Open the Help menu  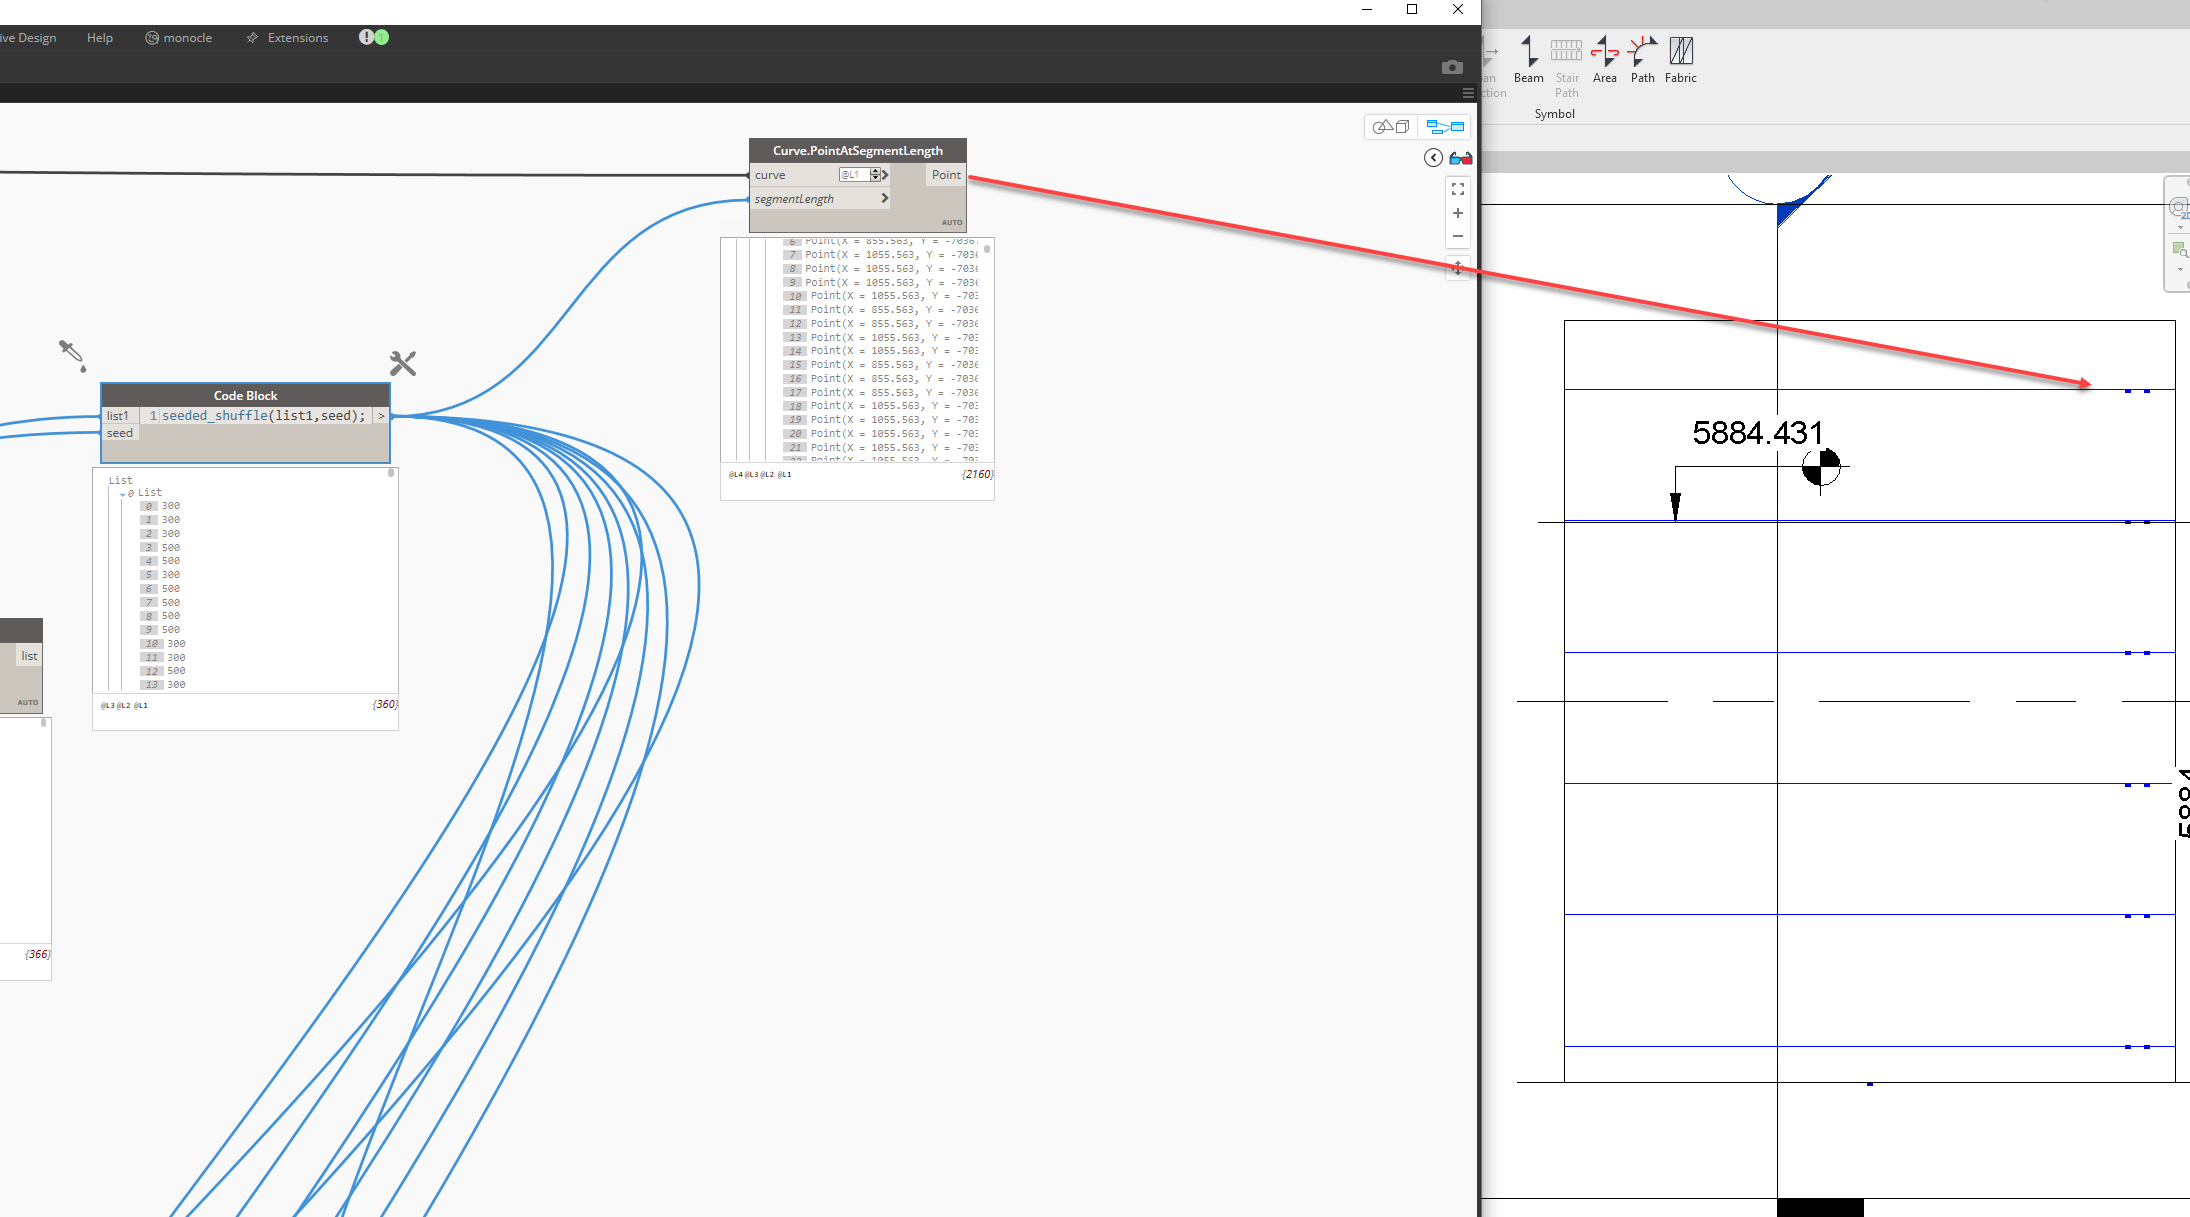point(100,38)
